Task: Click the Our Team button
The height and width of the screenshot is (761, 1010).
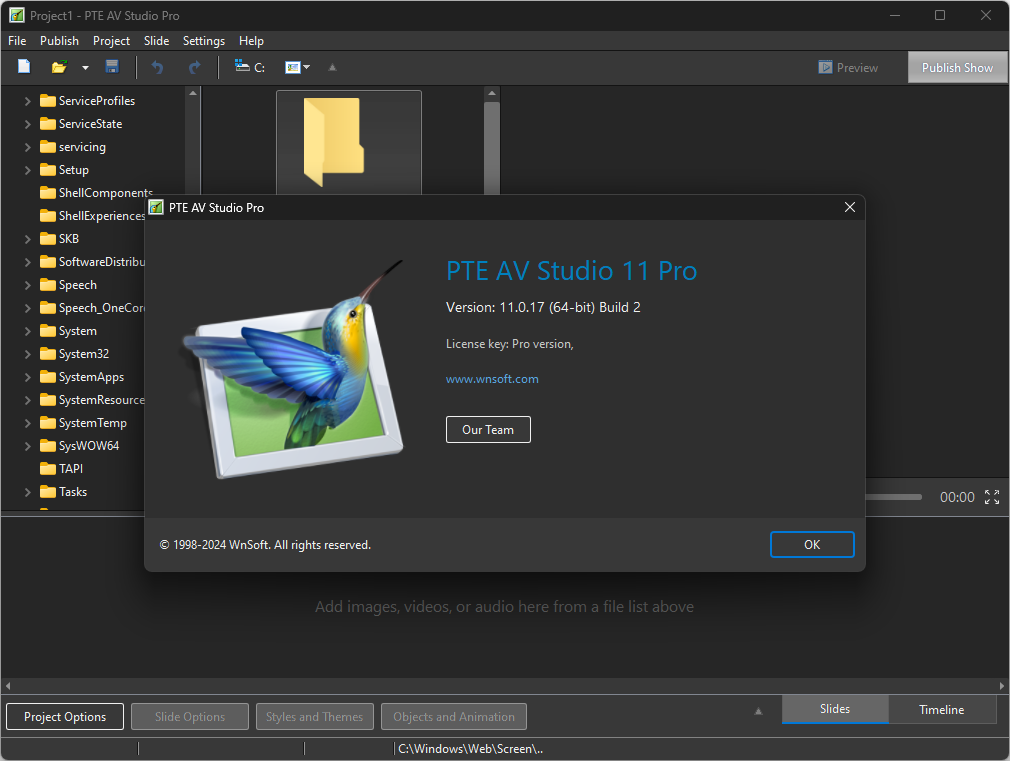Action: click(488, 430)
